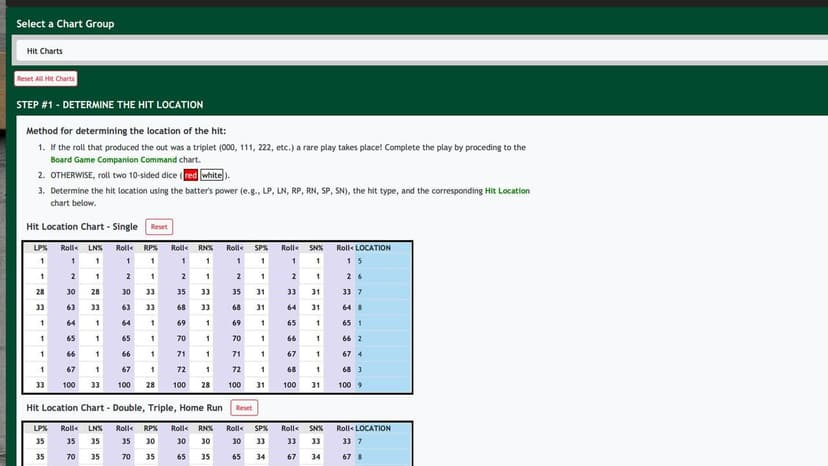The image size is (828, 466).
Task: Click SN% header in Double, Triple, Home Run chart
Action: (x=316, y=428)
